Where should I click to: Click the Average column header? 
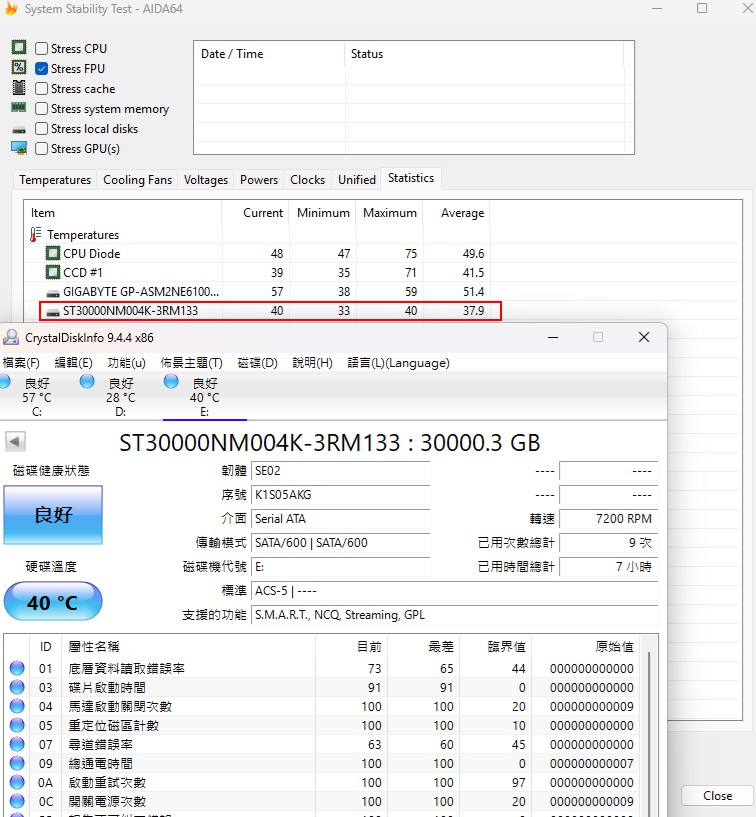pyautogui.click(x=456, y=213)
